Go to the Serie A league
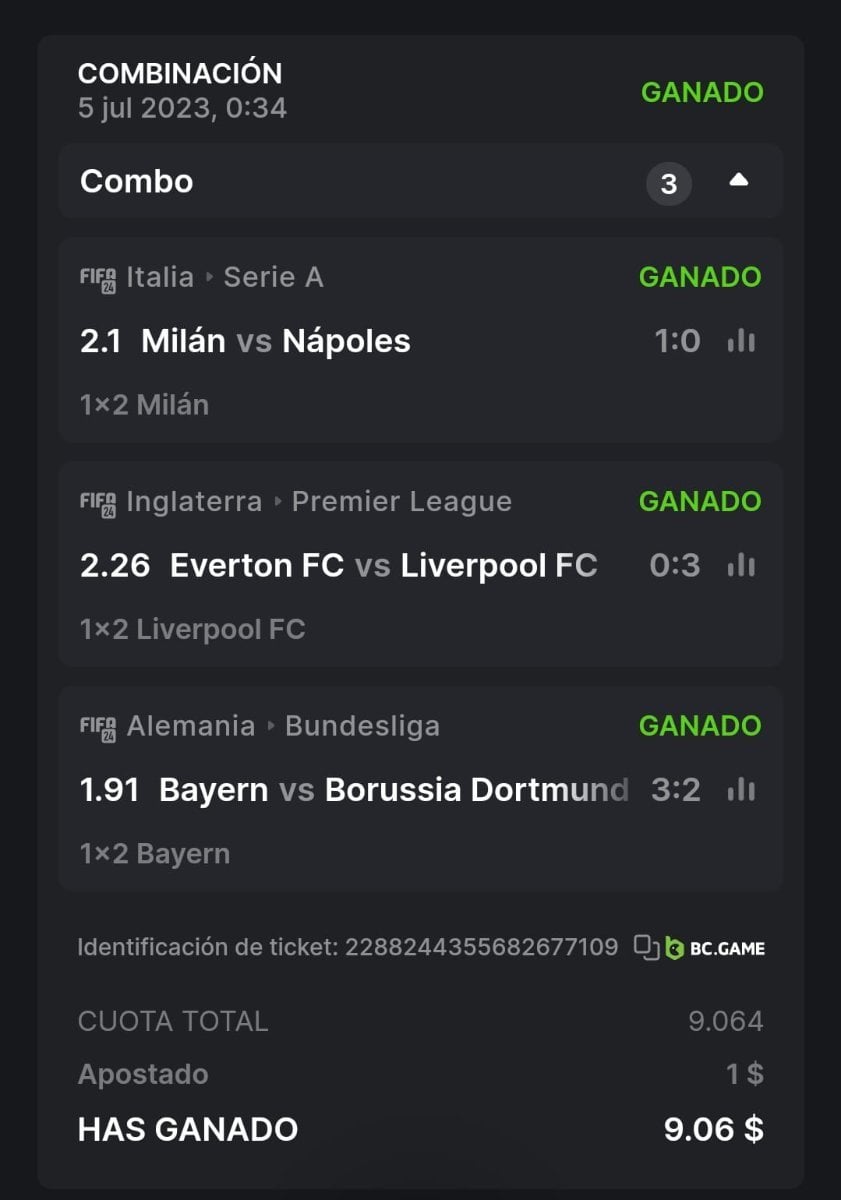This screenshot has width=841, height=1200. pyautogui.click(x=273, y=277)
